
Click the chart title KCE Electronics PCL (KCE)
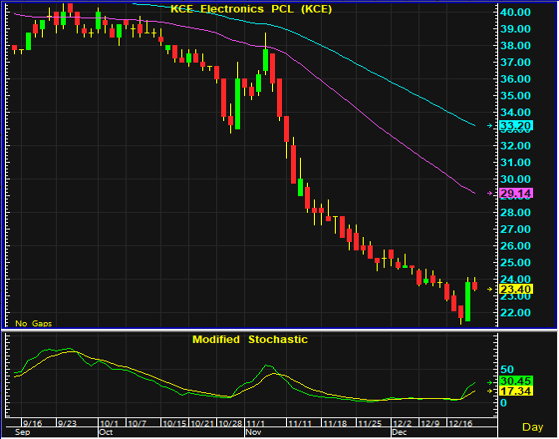251,9
